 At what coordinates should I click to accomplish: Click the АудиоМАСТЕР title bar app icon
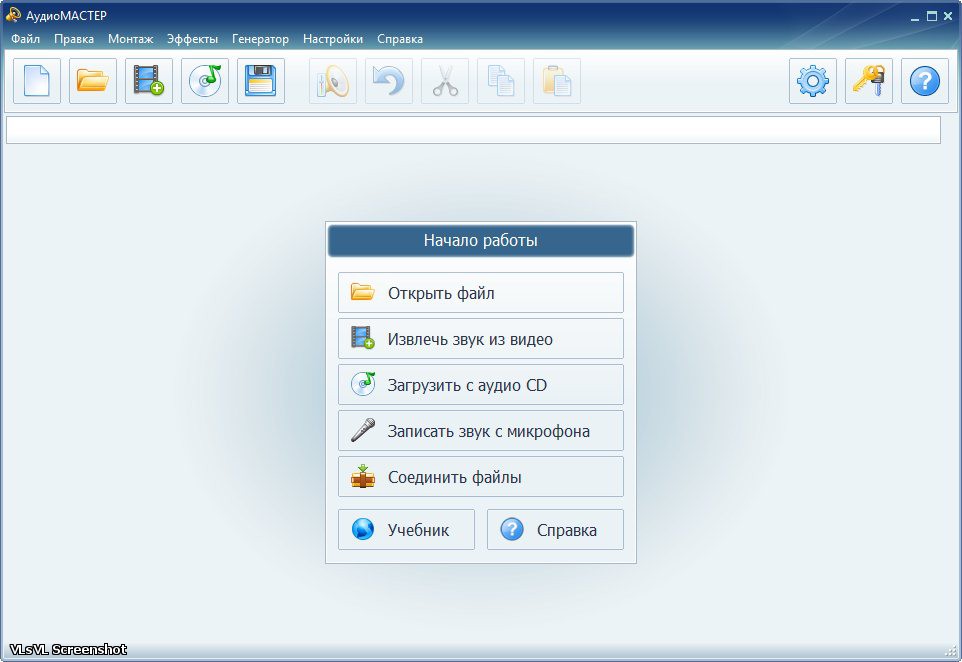[13, 15]
